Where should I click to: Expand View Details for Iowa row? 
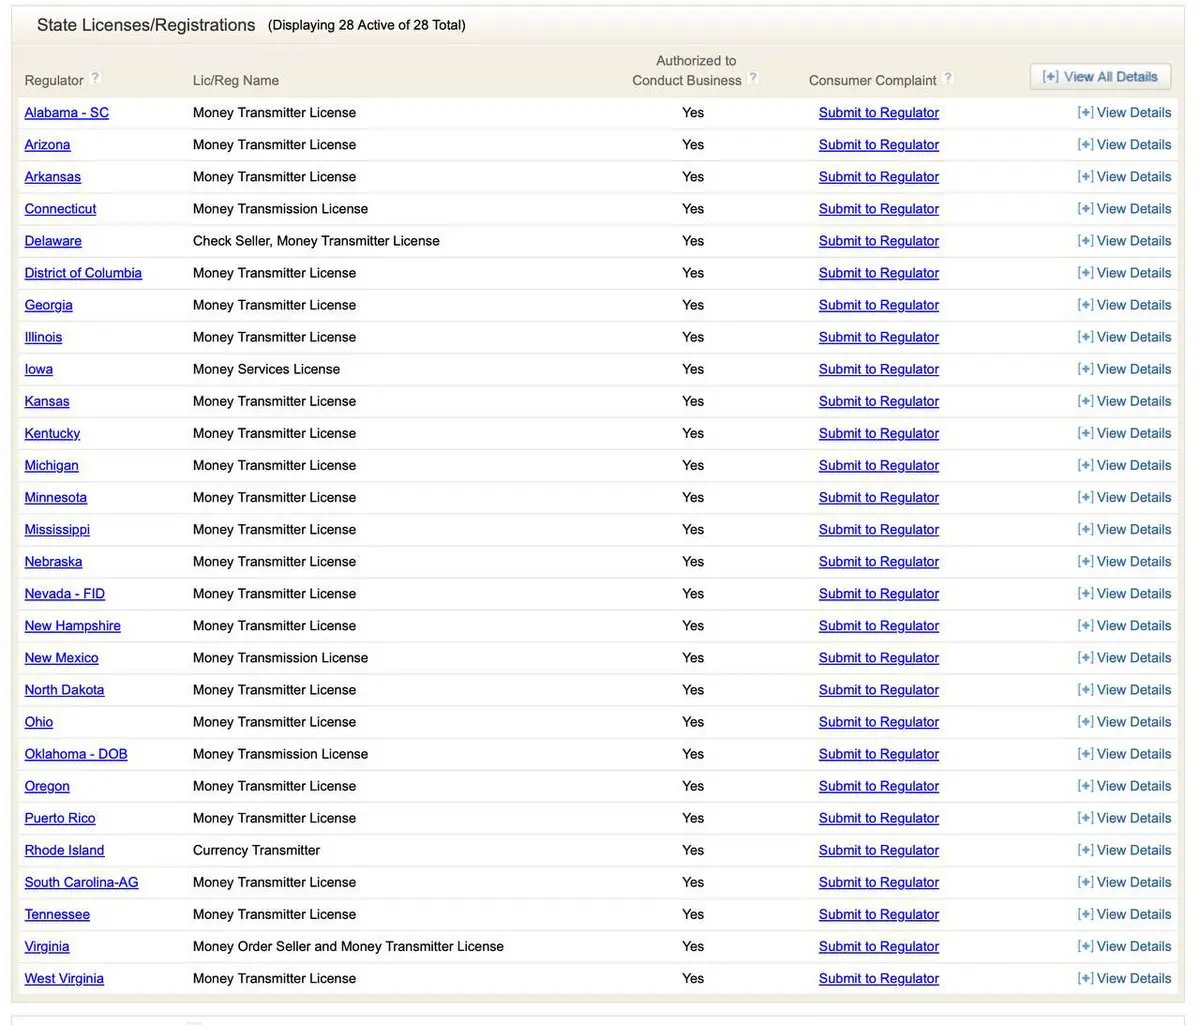click(x=1124, y=369)
